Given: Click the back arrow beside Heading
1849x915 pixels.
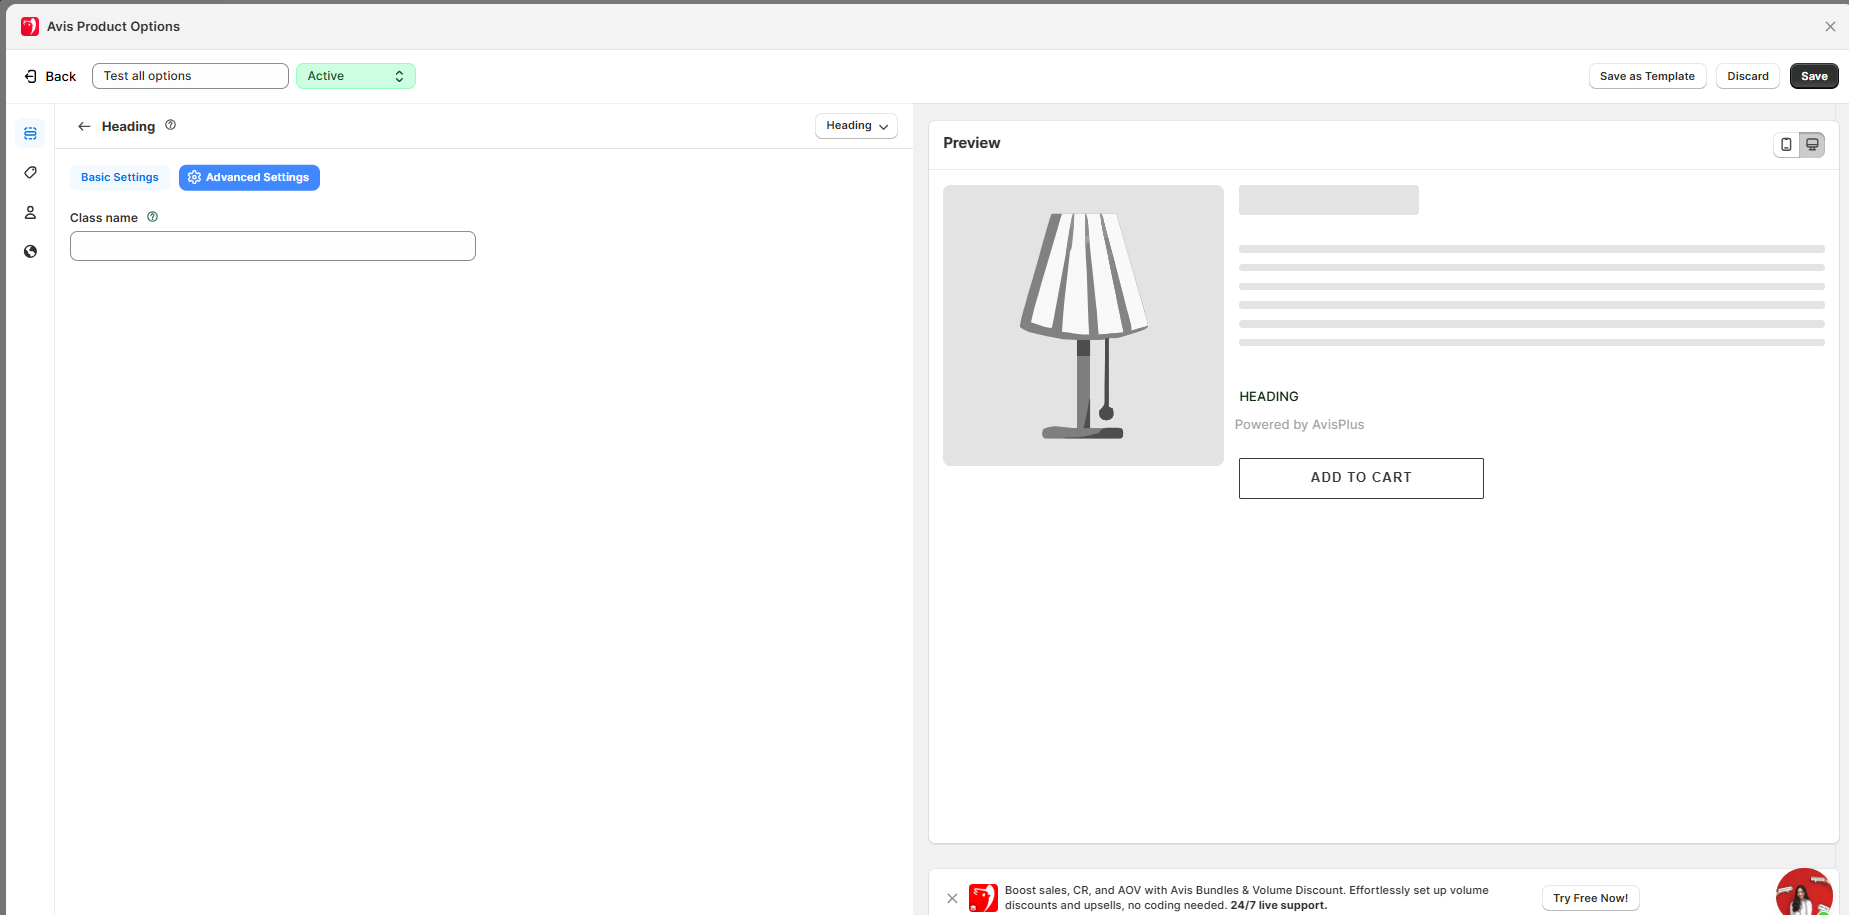Looking at the screenshot, I should point(84,126).
